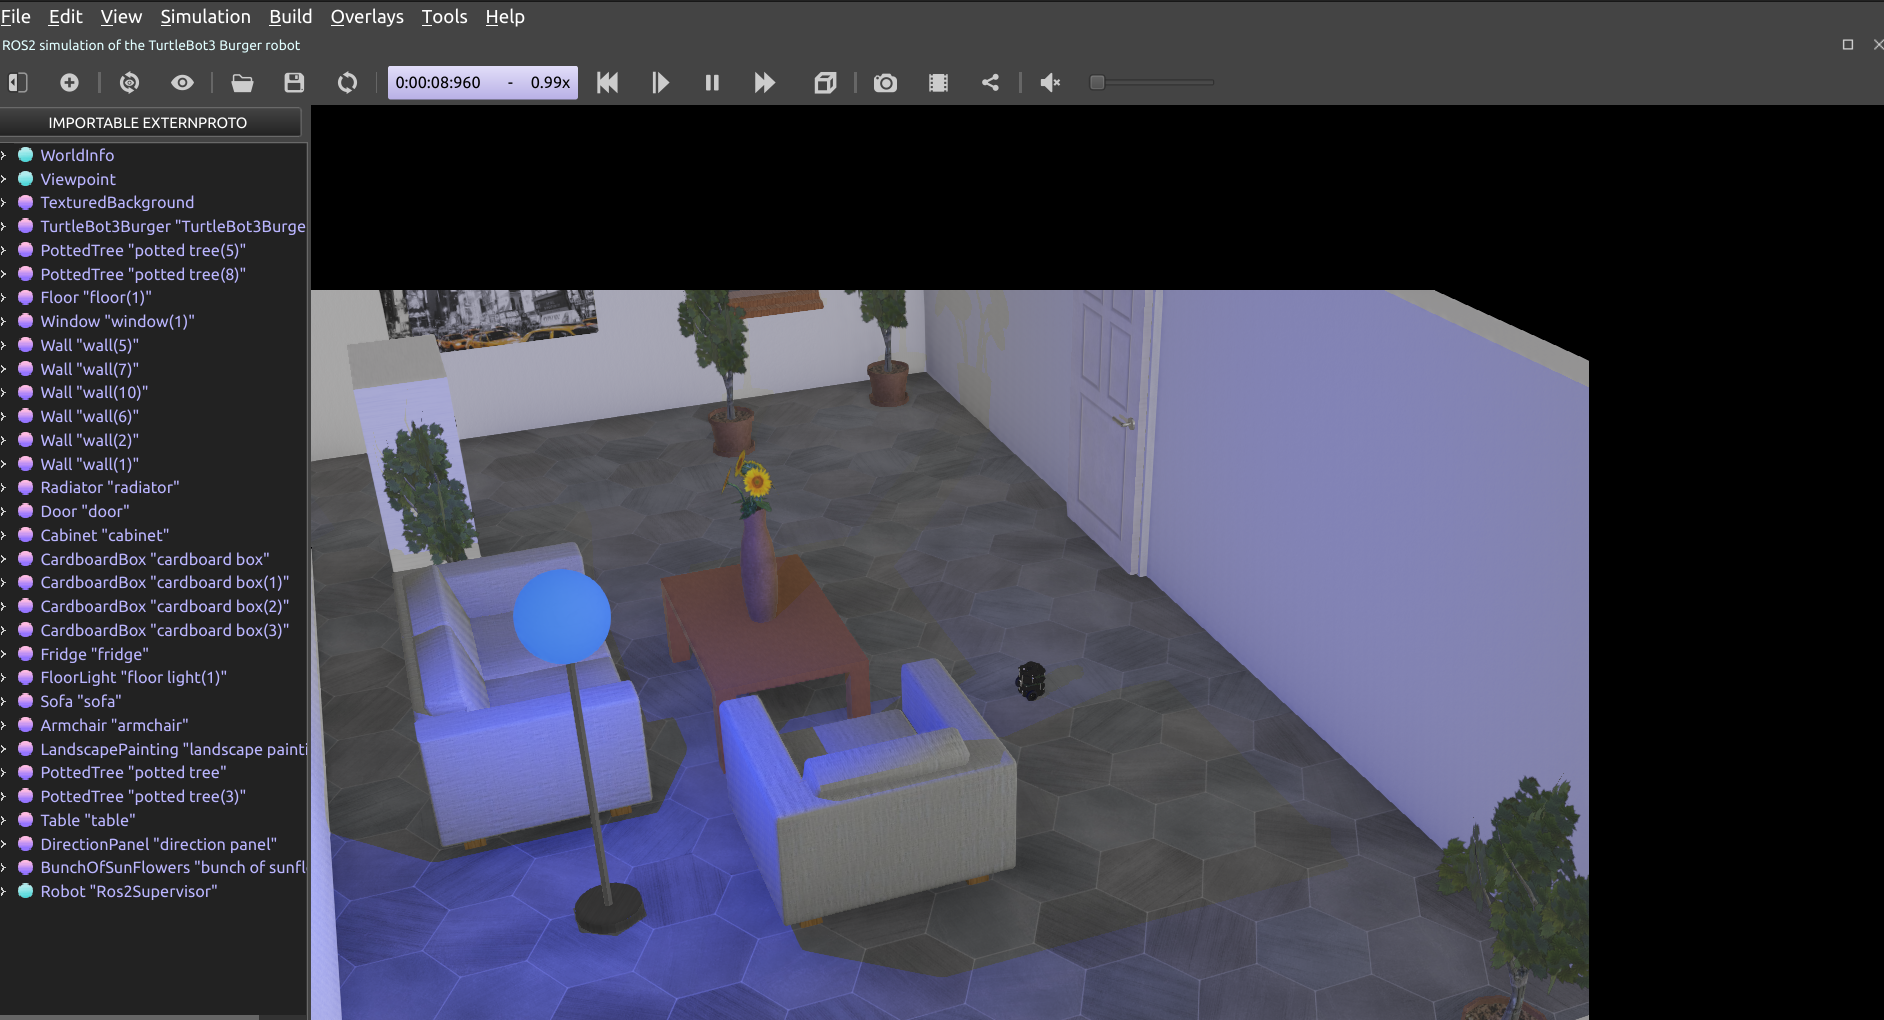
Task: Open the Add Node dialog
Action: point(69,83)
